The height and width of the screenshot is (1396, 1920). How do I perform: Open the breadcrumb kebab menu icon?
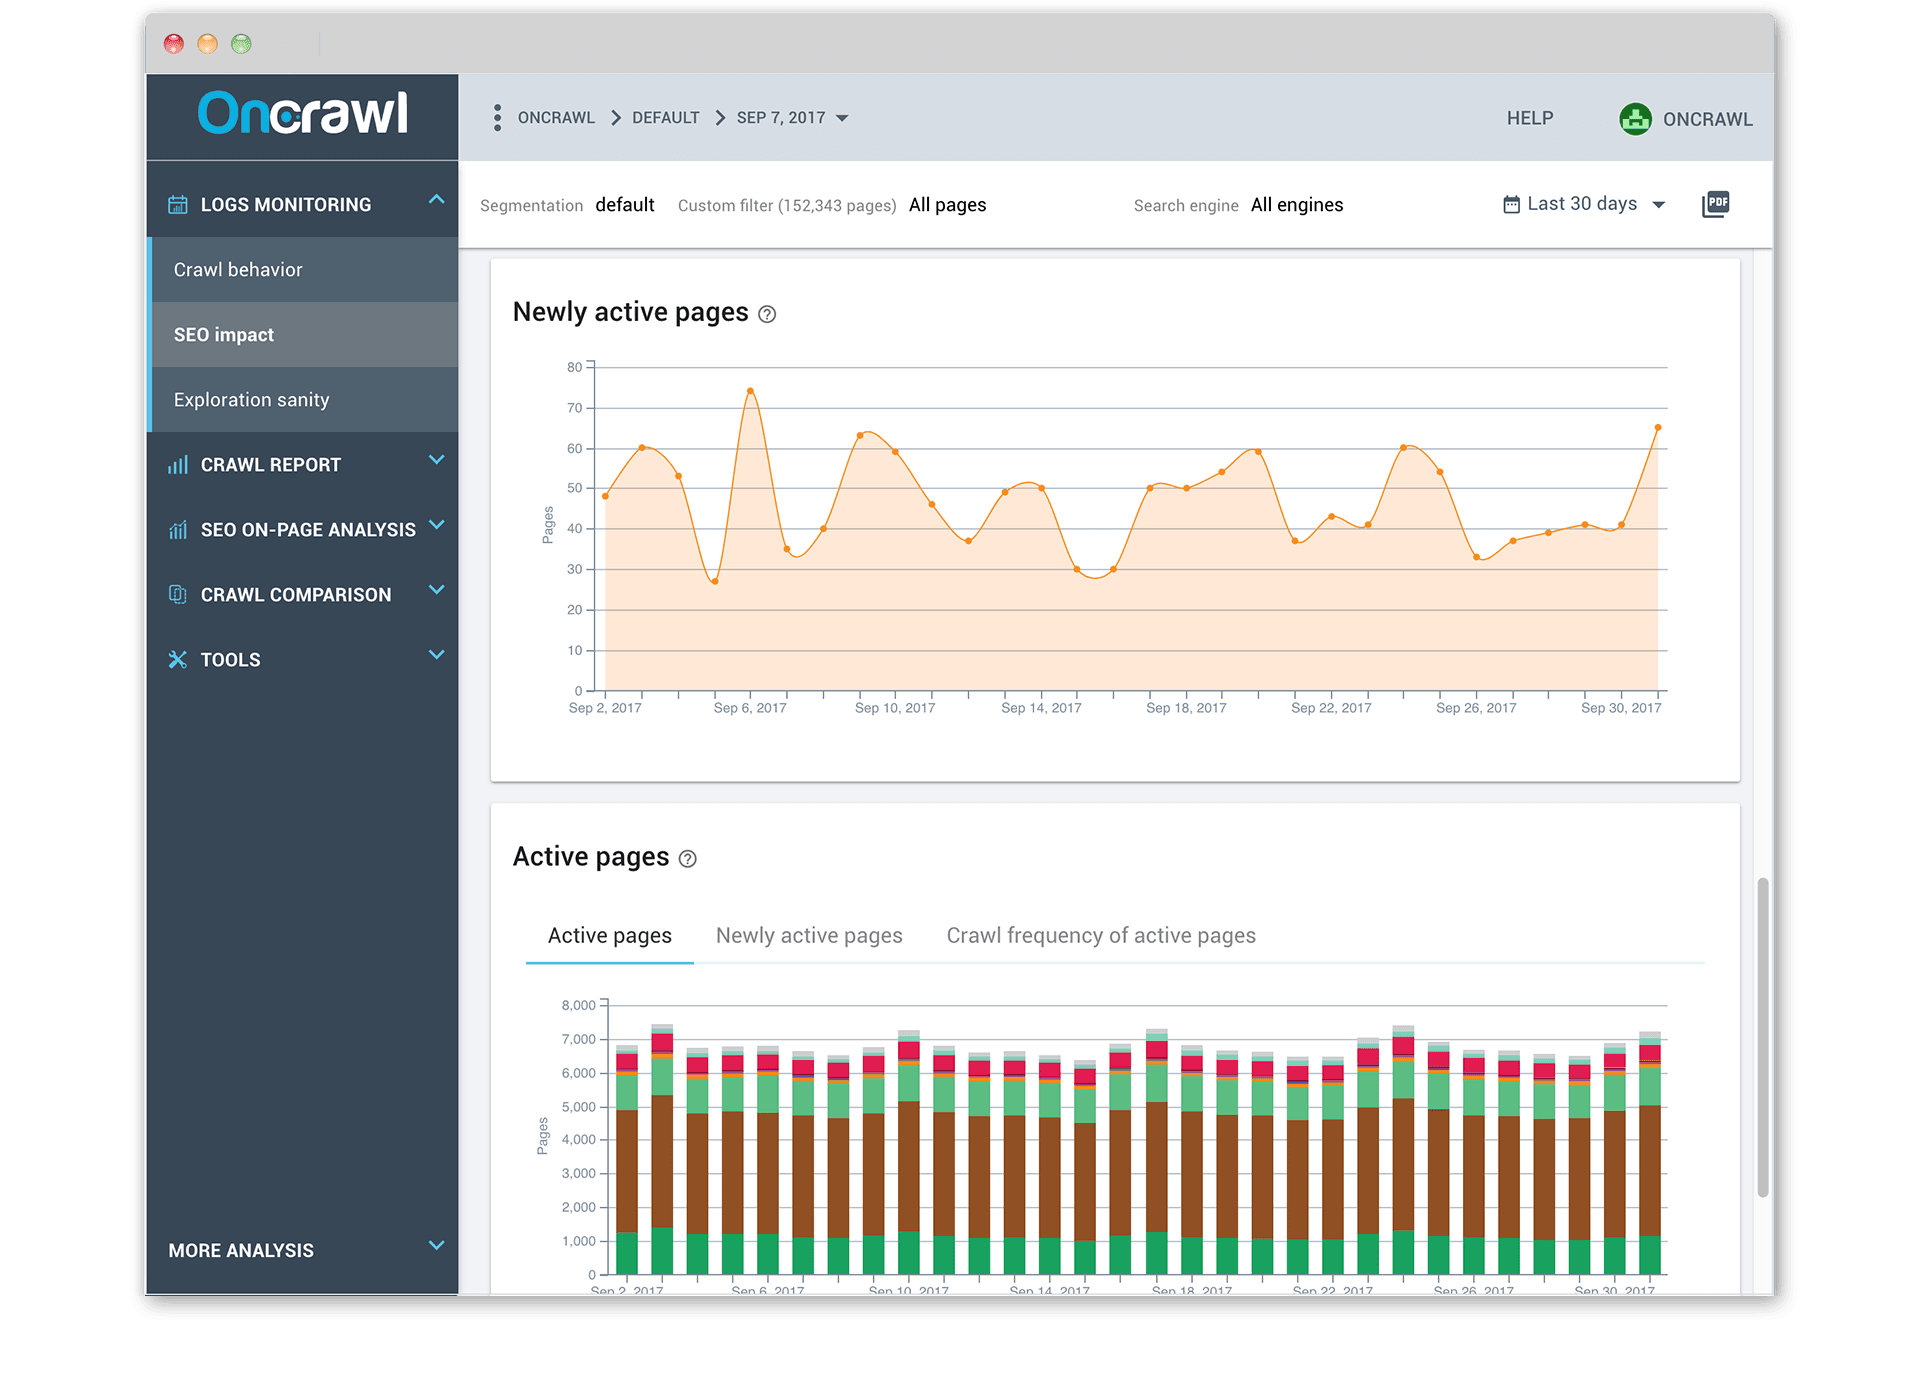point(497,117)
